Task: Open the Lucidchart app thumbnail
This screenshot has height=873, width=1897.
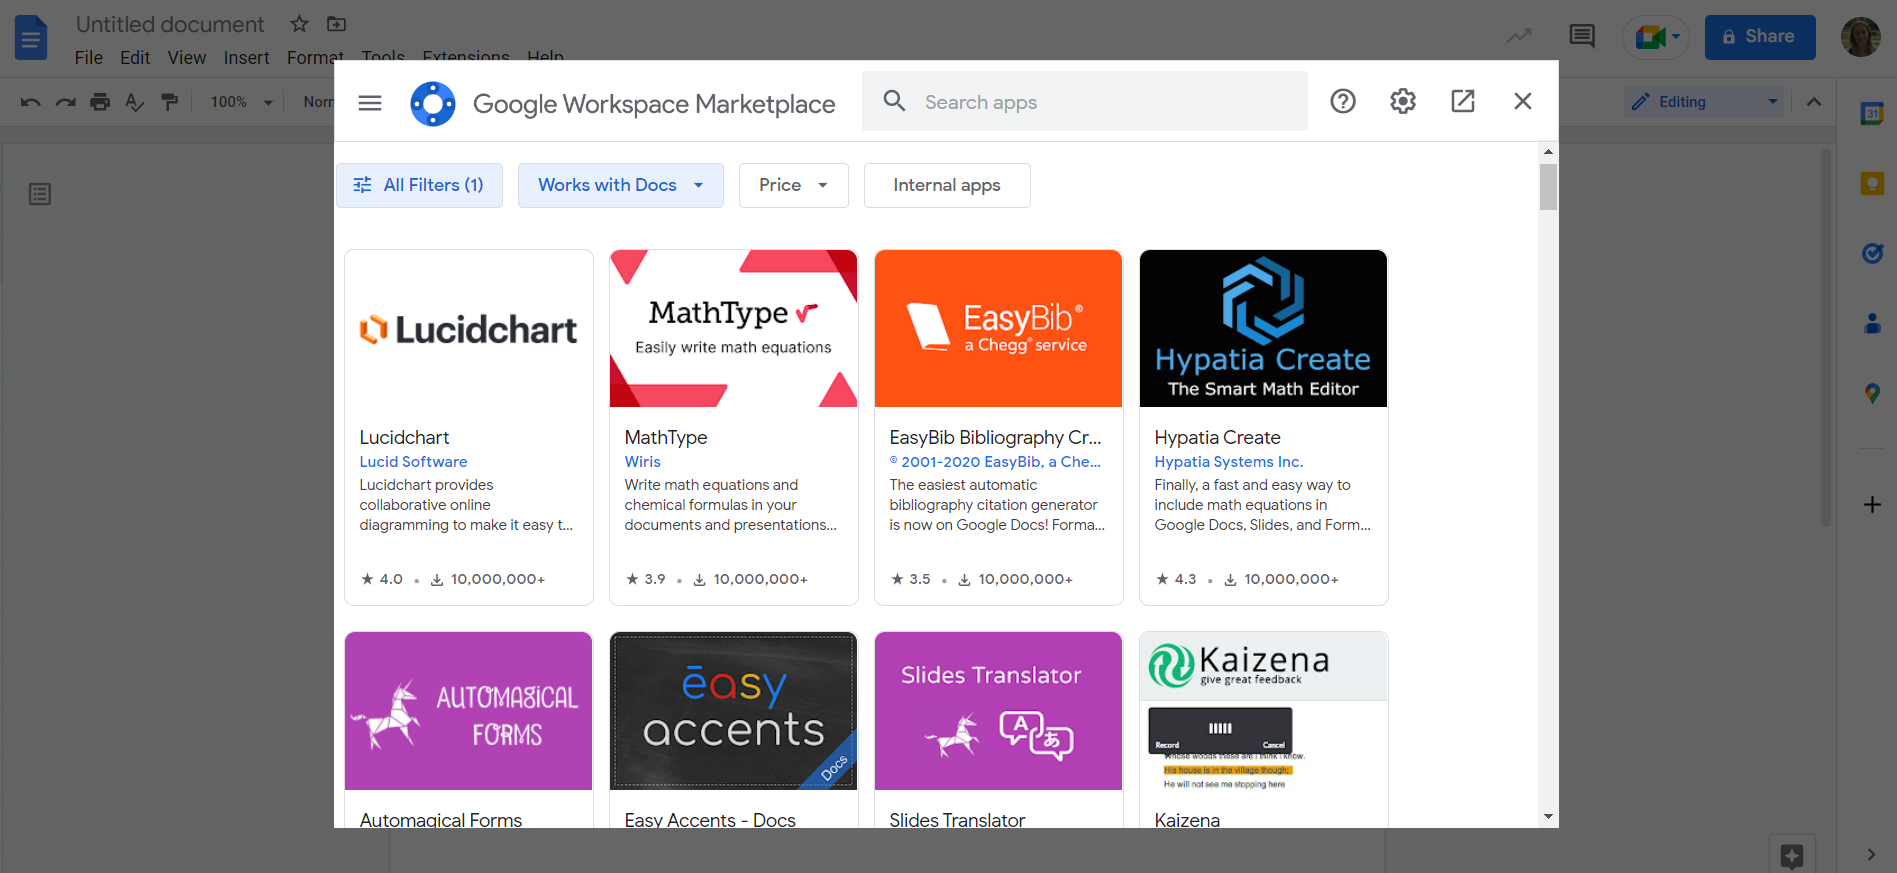Action: coord(469,329)
